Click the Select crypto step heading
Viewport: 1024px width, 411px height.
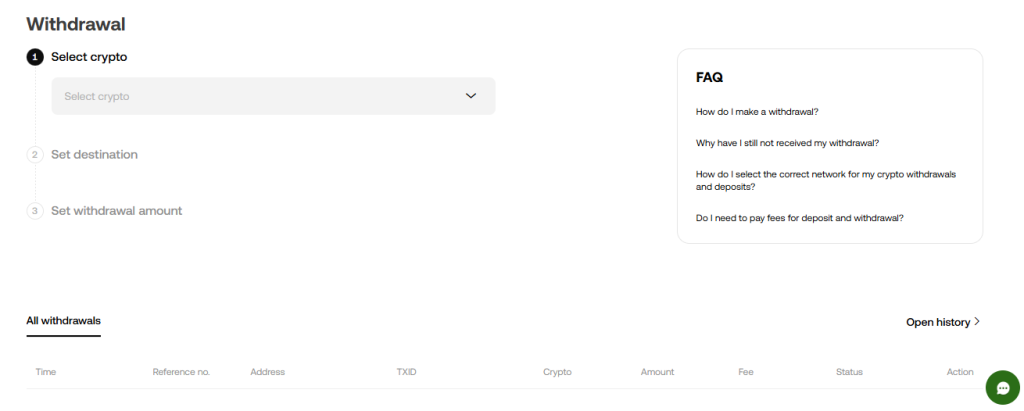click(x=89, y=57)
